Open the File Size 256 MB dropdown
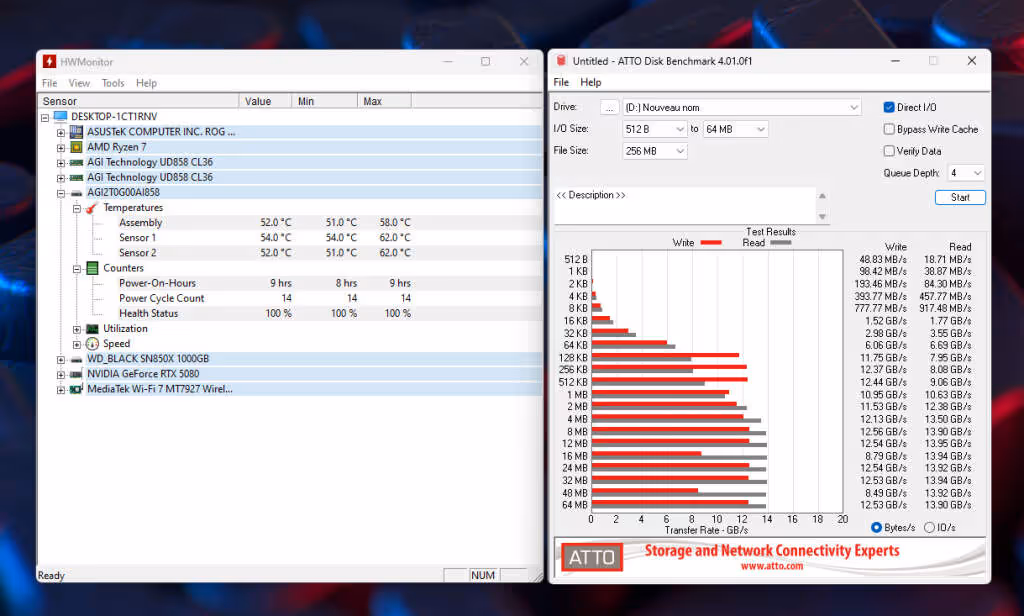The width and height of the screenshot is (1024, 616). pos(654,151)
